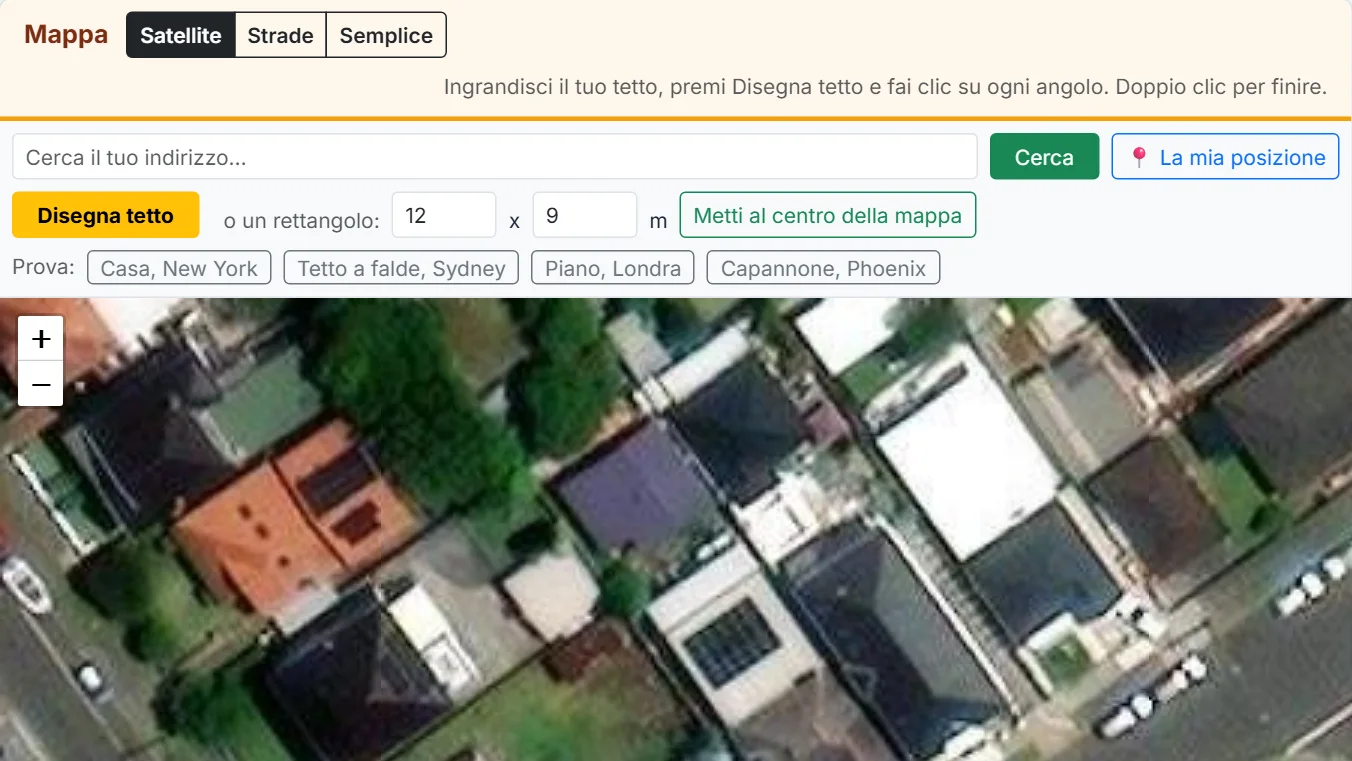
Task: Try the Capannone, Phoenix example
Action: (x=823, y=268)
